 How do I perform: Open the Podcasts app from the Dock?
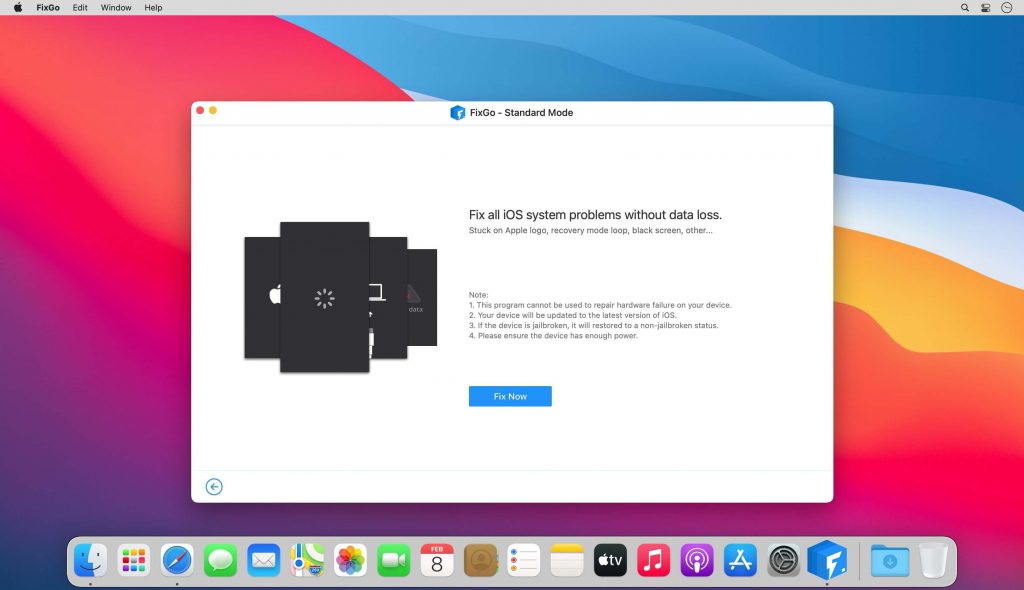696,560
